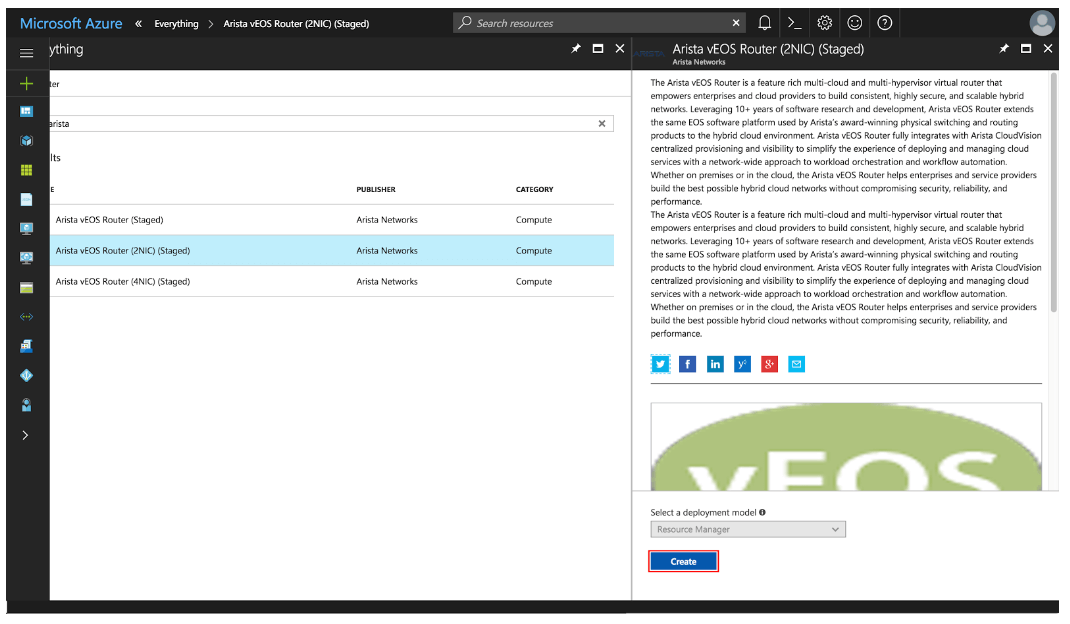
Task: Share on LinkedIn
Action: 714,364
